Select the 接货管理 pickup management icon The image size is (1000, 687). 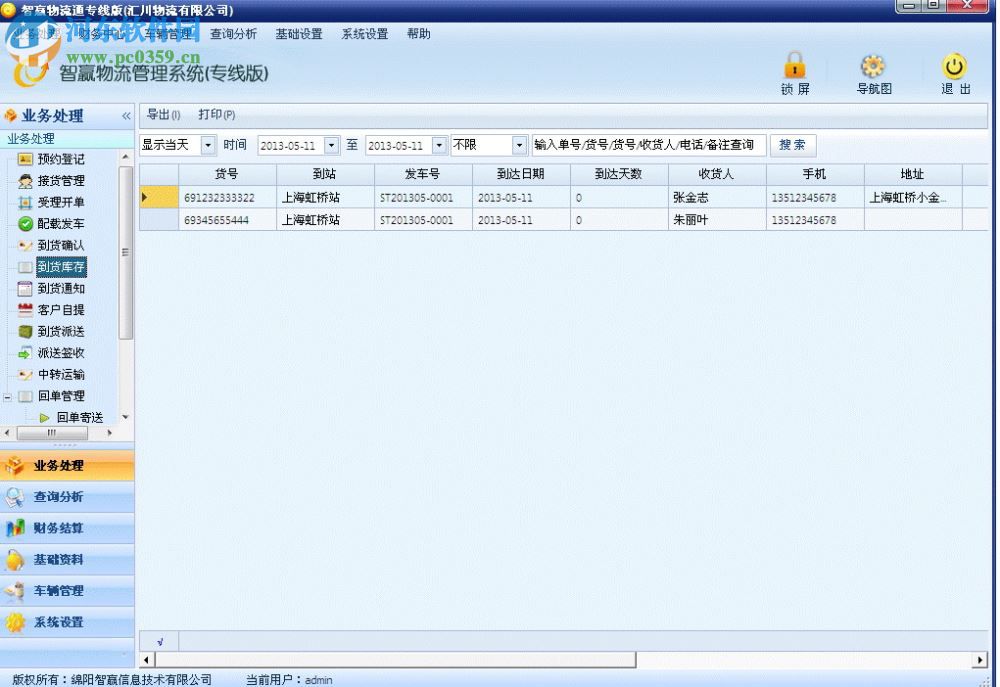click(x=60, y=181)
